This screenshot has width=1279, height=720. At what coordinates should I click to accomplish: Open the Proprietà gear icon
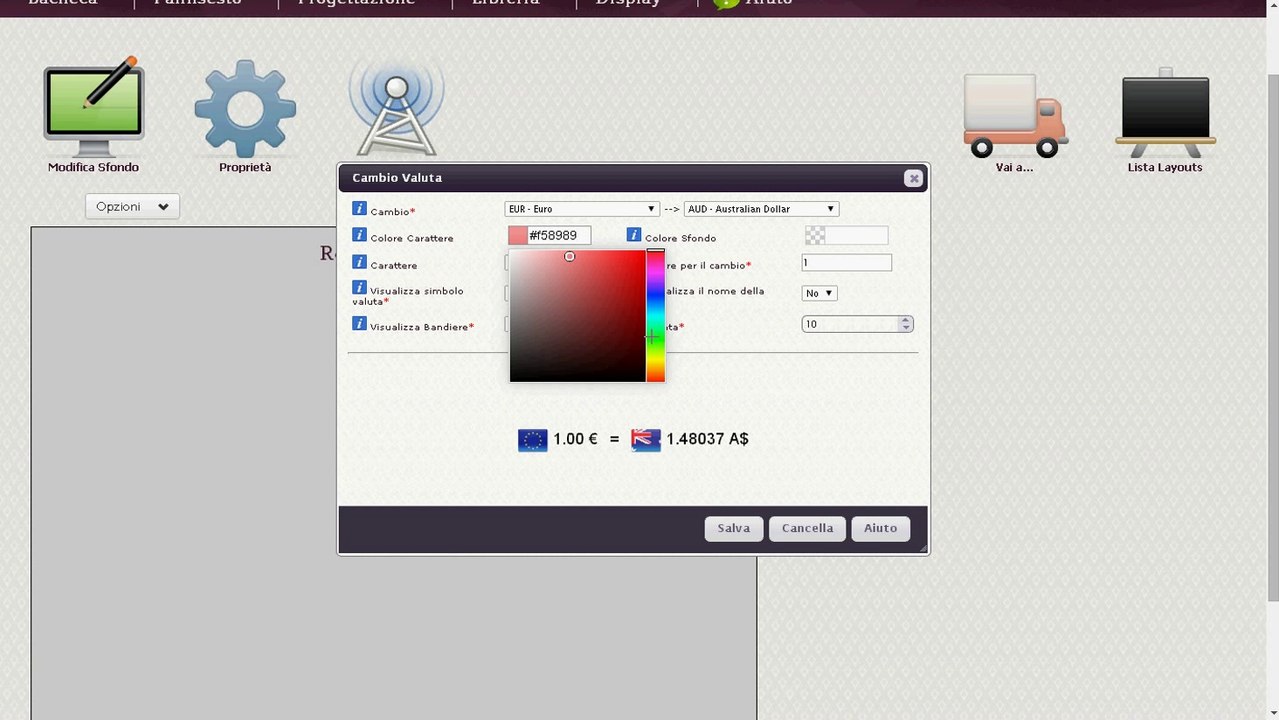tap(245, 108)
